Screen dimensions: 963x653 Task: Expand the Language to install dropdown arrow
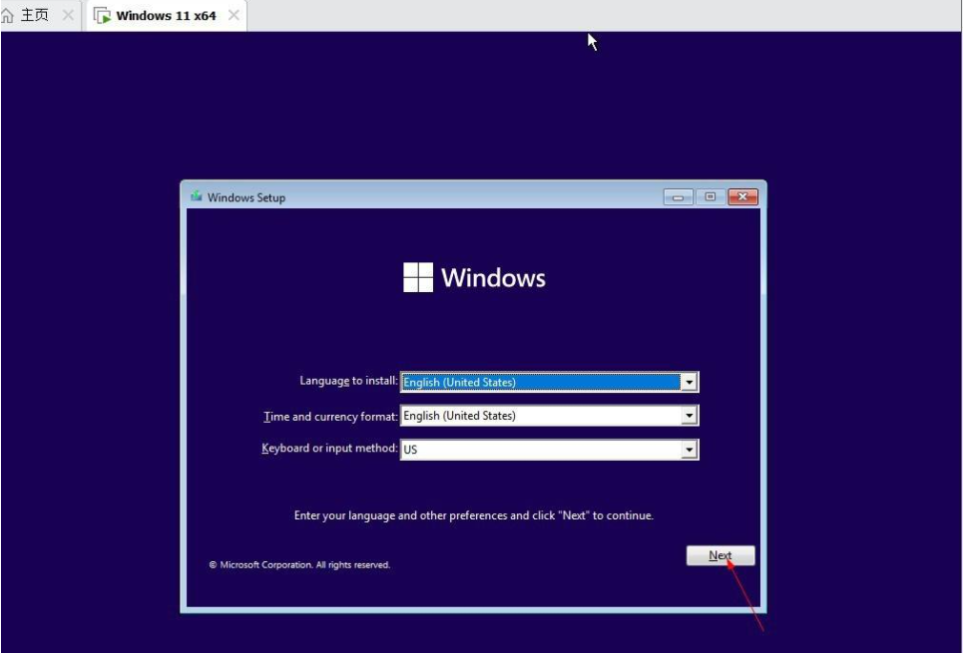(x=688, y=383)
